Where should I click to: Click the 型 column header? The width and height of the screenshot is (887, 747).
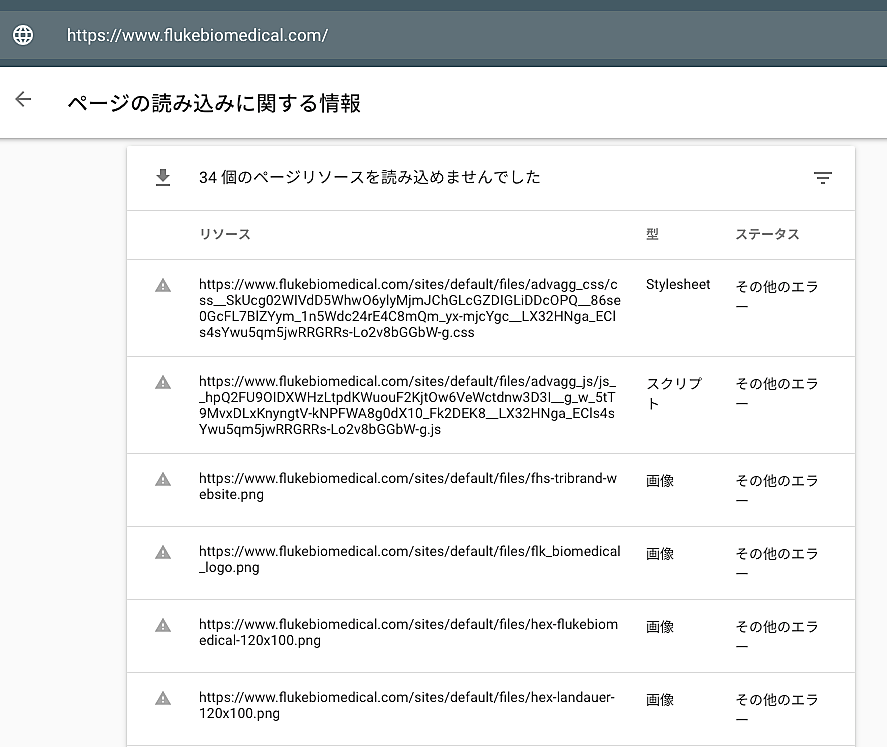(652, 234)
